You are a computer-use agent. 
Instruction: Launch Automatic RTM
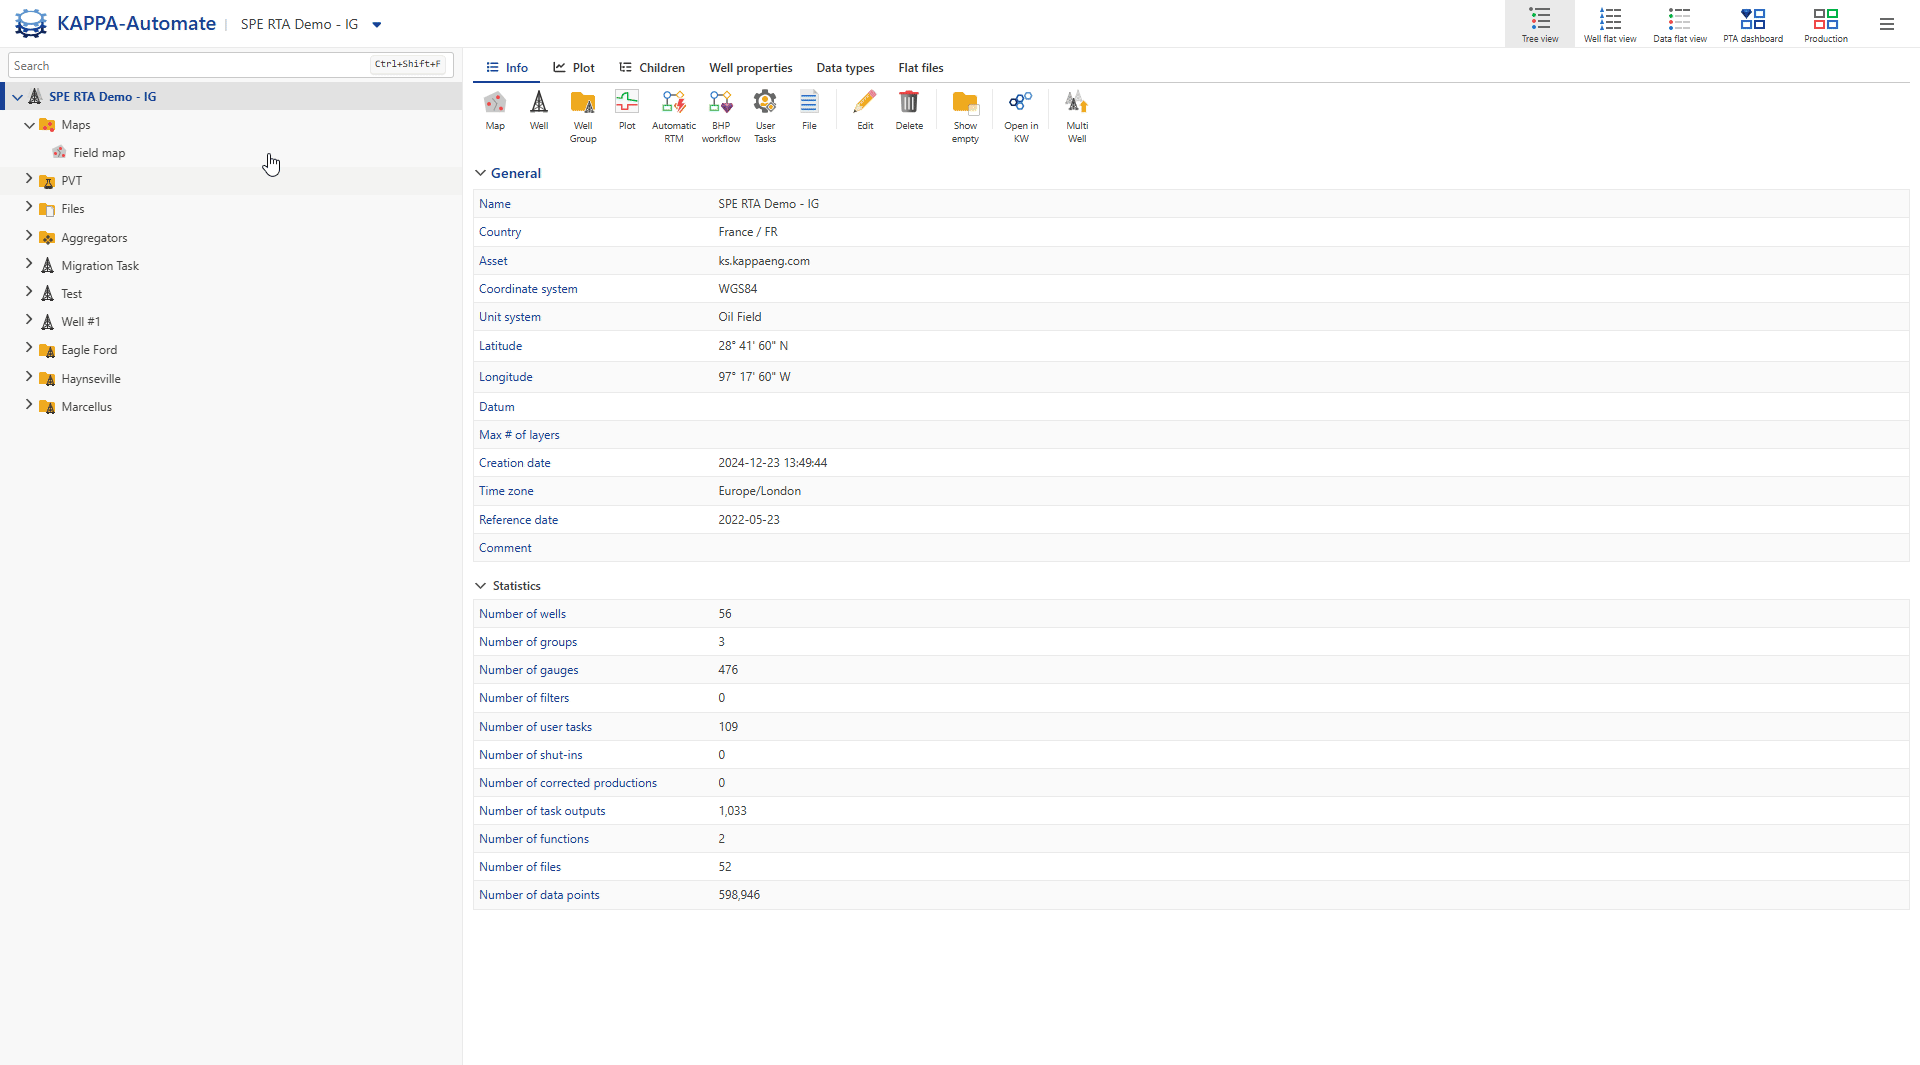coord(674,102)
